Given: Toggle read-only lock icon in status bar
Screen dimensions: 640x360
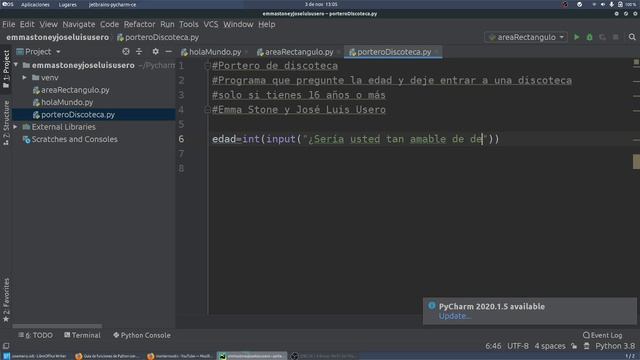Looking at the screenshot, I should pos(574,346).
